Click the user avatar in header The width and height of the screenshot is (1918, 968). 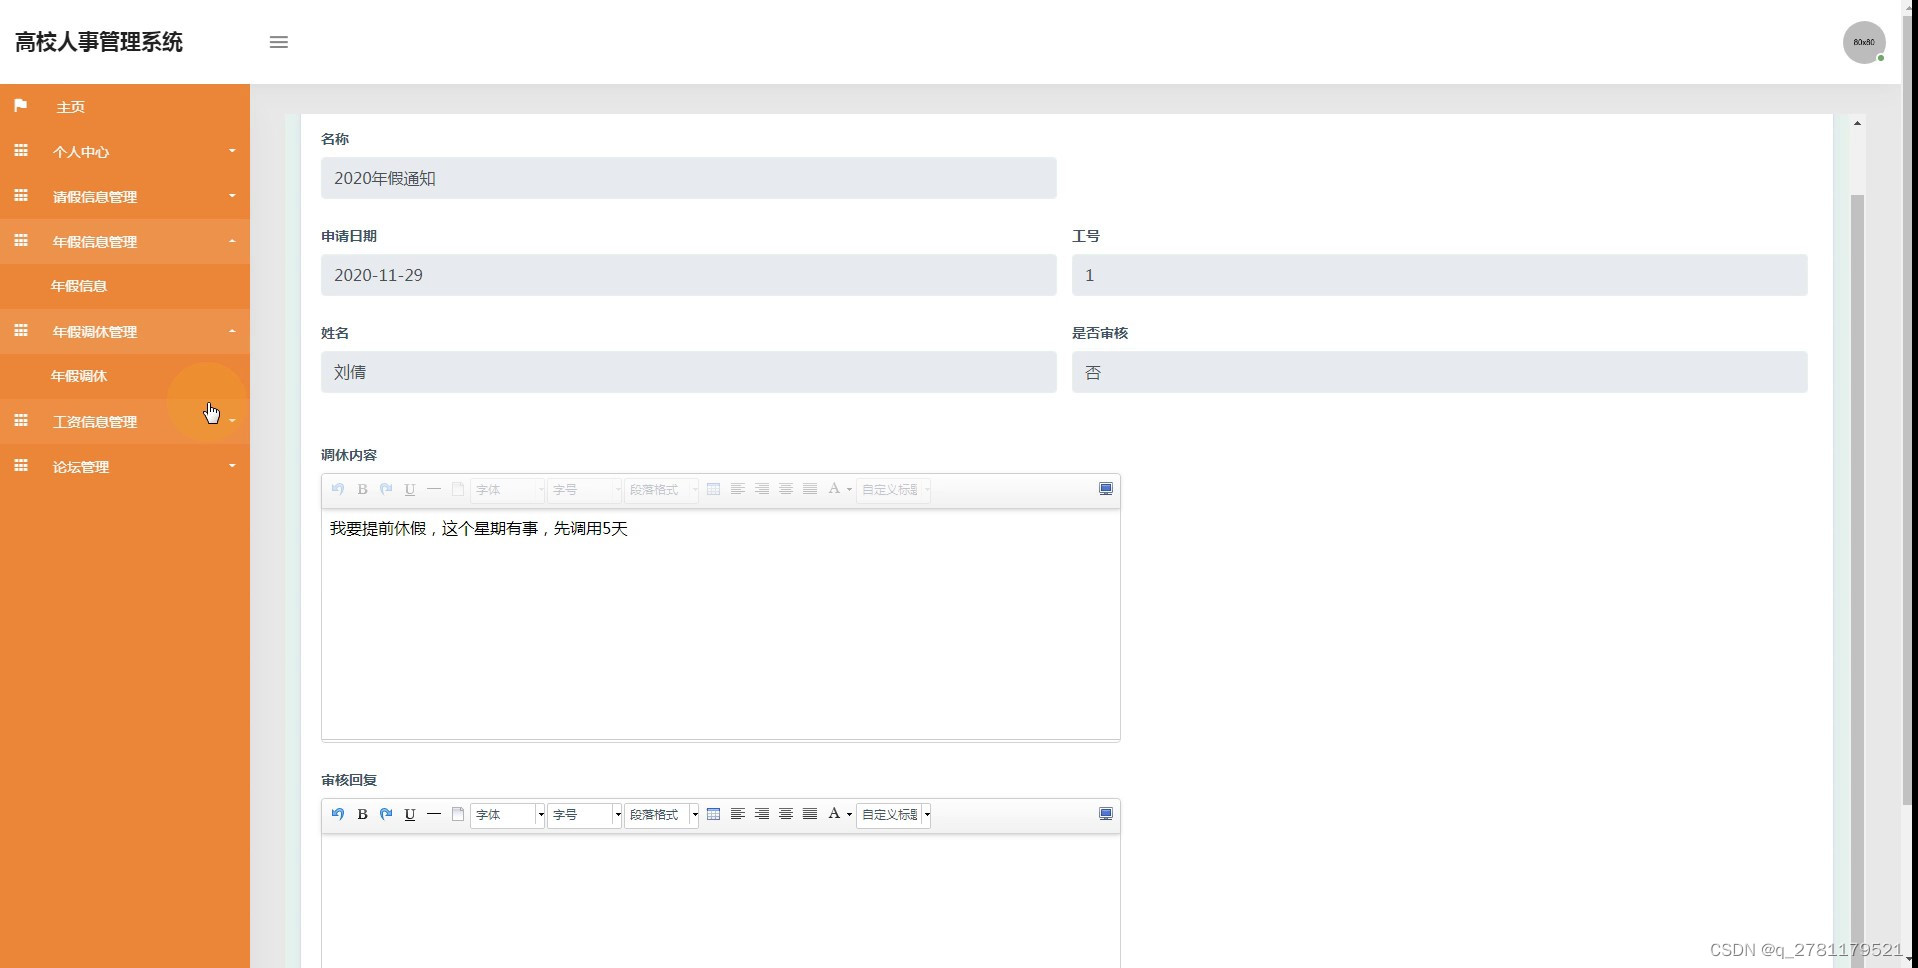(1864, 42)
